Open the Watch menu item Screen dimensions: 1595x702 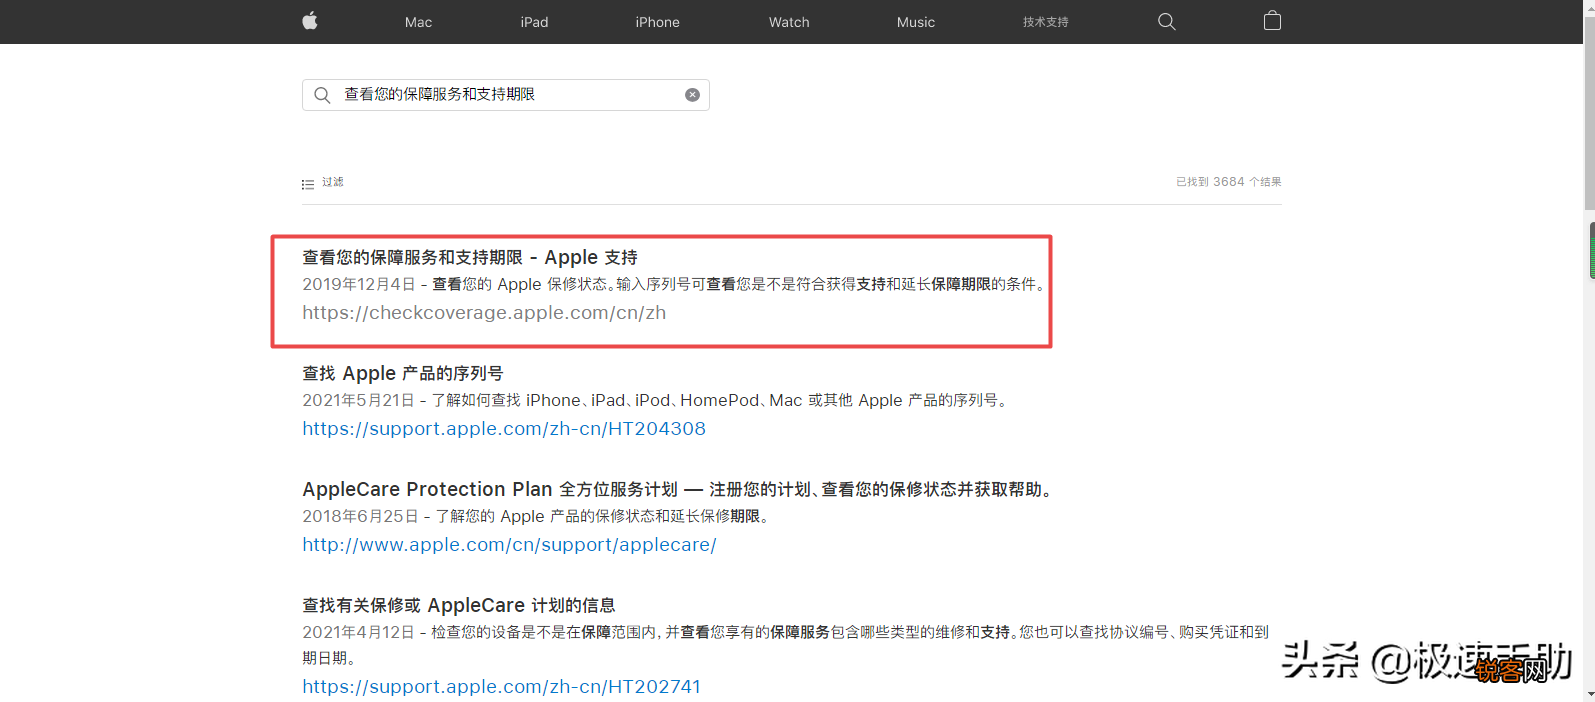[x=789, y=22]
